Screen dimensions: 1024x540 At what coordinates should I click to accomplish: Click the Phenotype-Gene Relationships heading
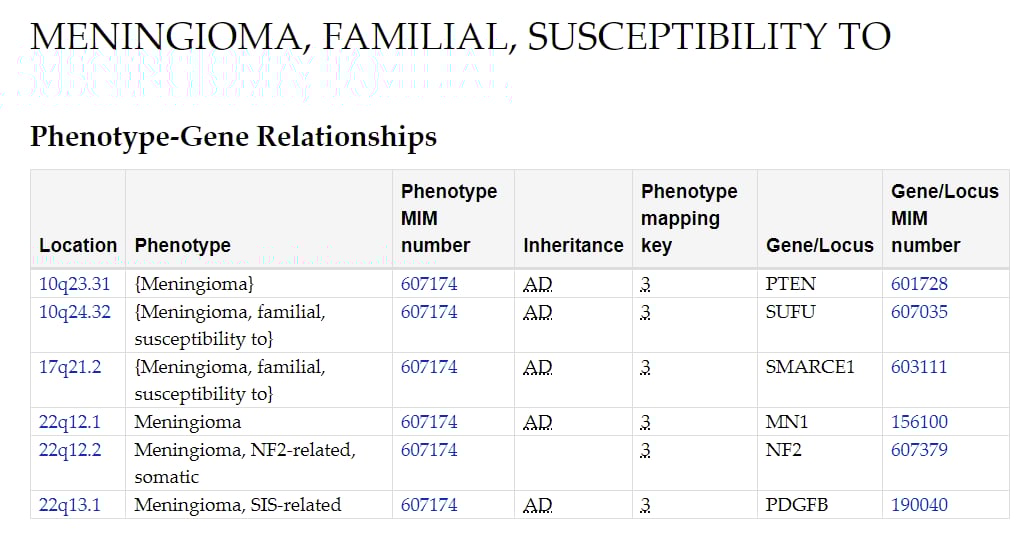click(233, 136)
